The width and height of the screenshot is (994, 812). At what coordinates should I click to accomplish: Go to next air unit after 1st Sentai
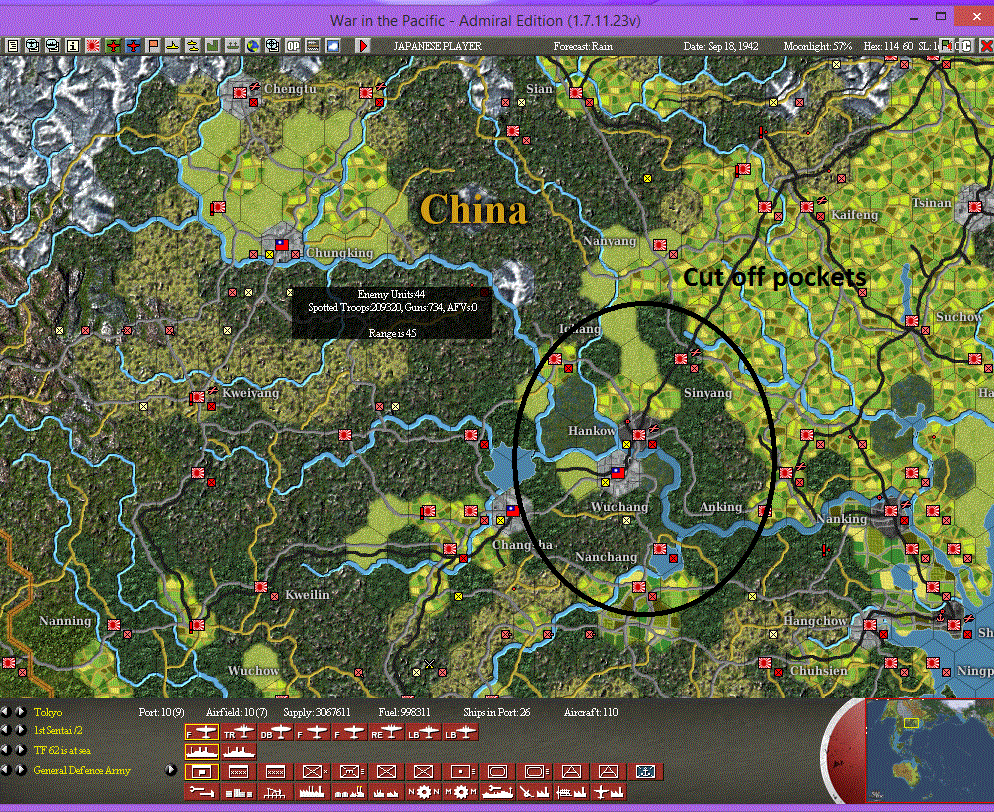pos(20,731)
